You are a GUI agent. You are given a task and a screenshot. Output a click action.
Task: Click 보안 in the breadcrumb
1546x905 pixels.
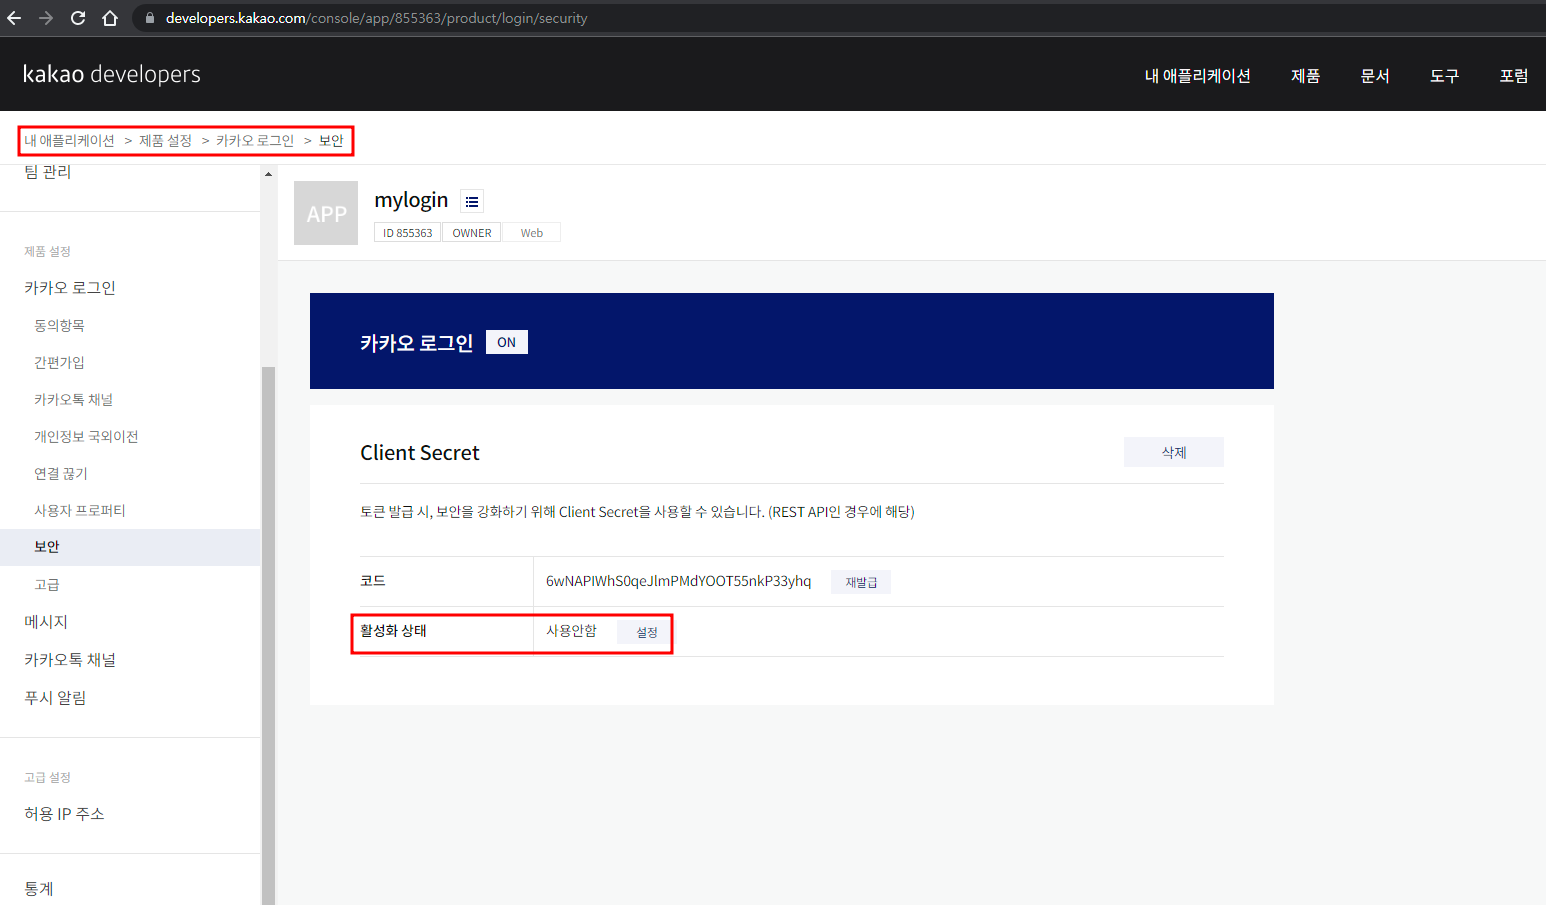[x=331, y=141]
